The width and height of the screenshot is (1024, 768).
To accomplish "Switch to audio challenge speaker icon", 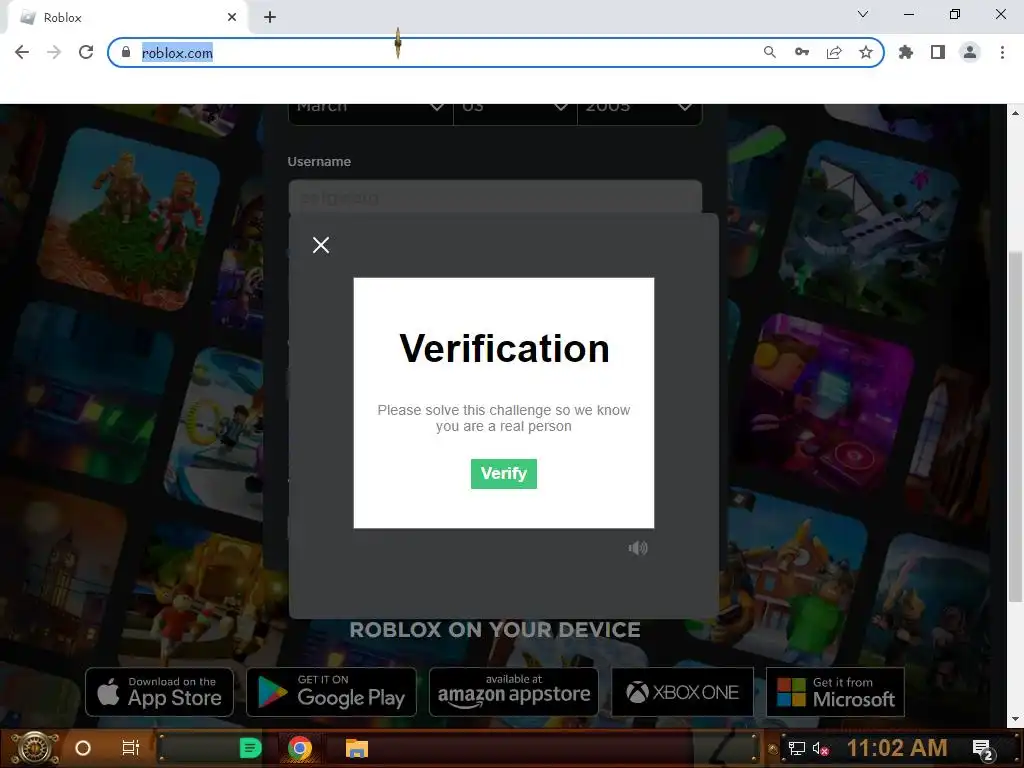I will [638, 548].
